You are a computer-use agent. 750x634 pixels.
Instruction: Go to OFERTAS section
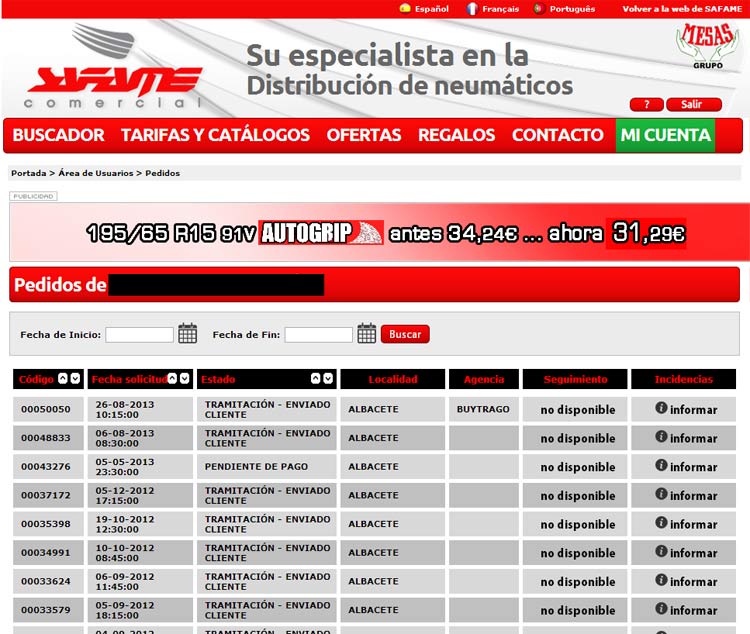pos(364,135)
